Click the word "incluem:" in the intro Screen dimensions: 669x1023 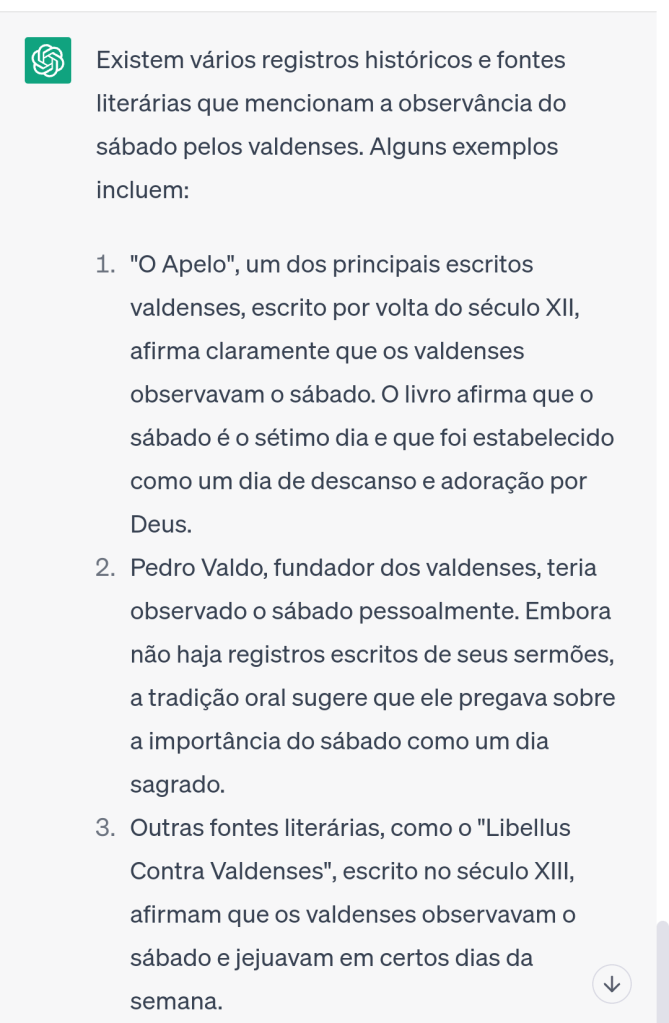click(x=142, y=189)
